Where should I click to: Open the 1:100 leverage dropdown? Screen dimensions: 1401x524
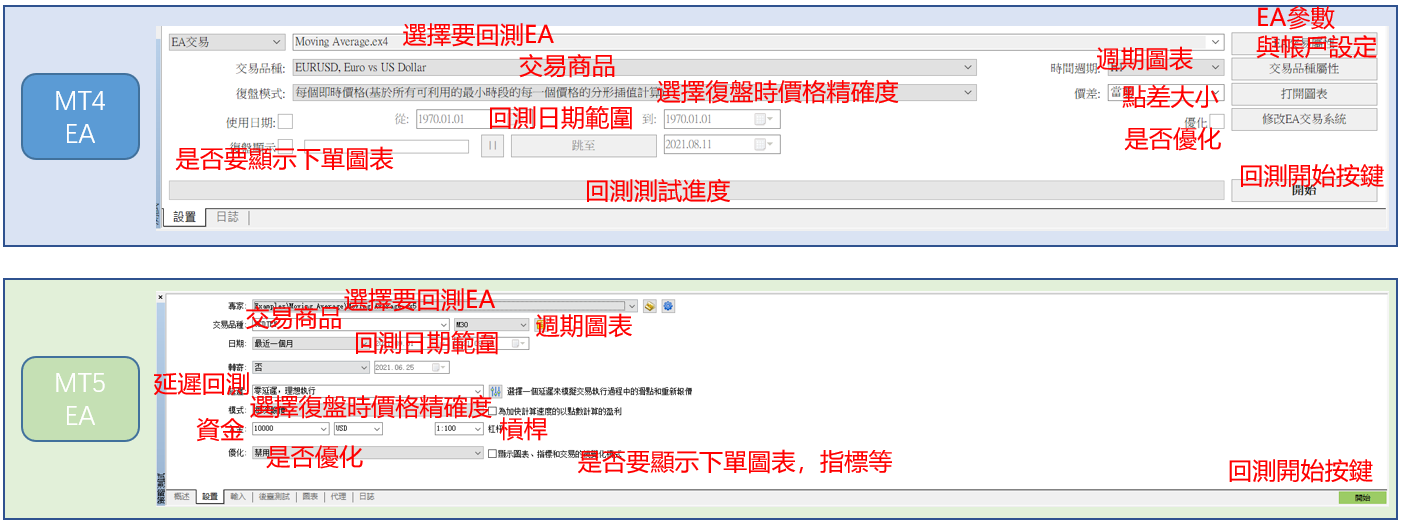[459, 428]
